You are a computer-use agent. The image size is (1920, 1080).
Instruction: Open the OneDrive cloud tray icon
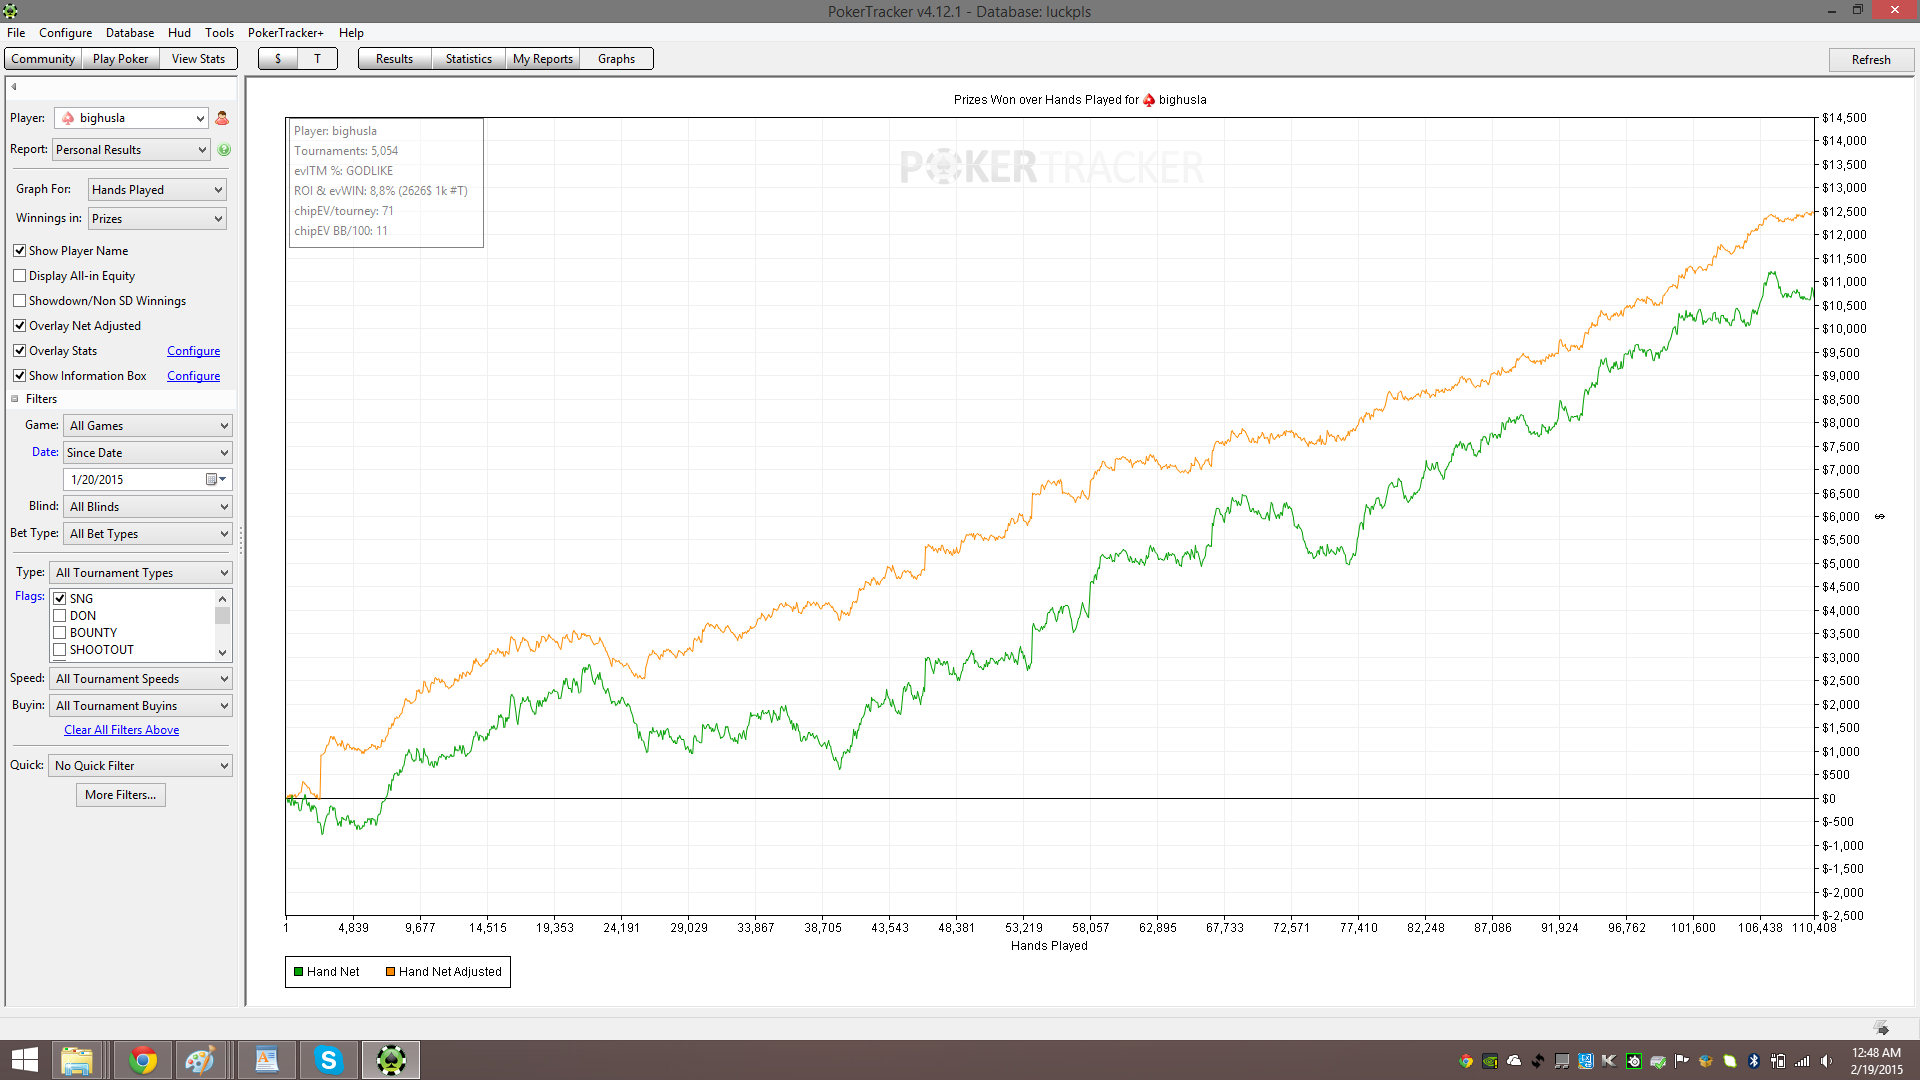coord(1514,1061)
